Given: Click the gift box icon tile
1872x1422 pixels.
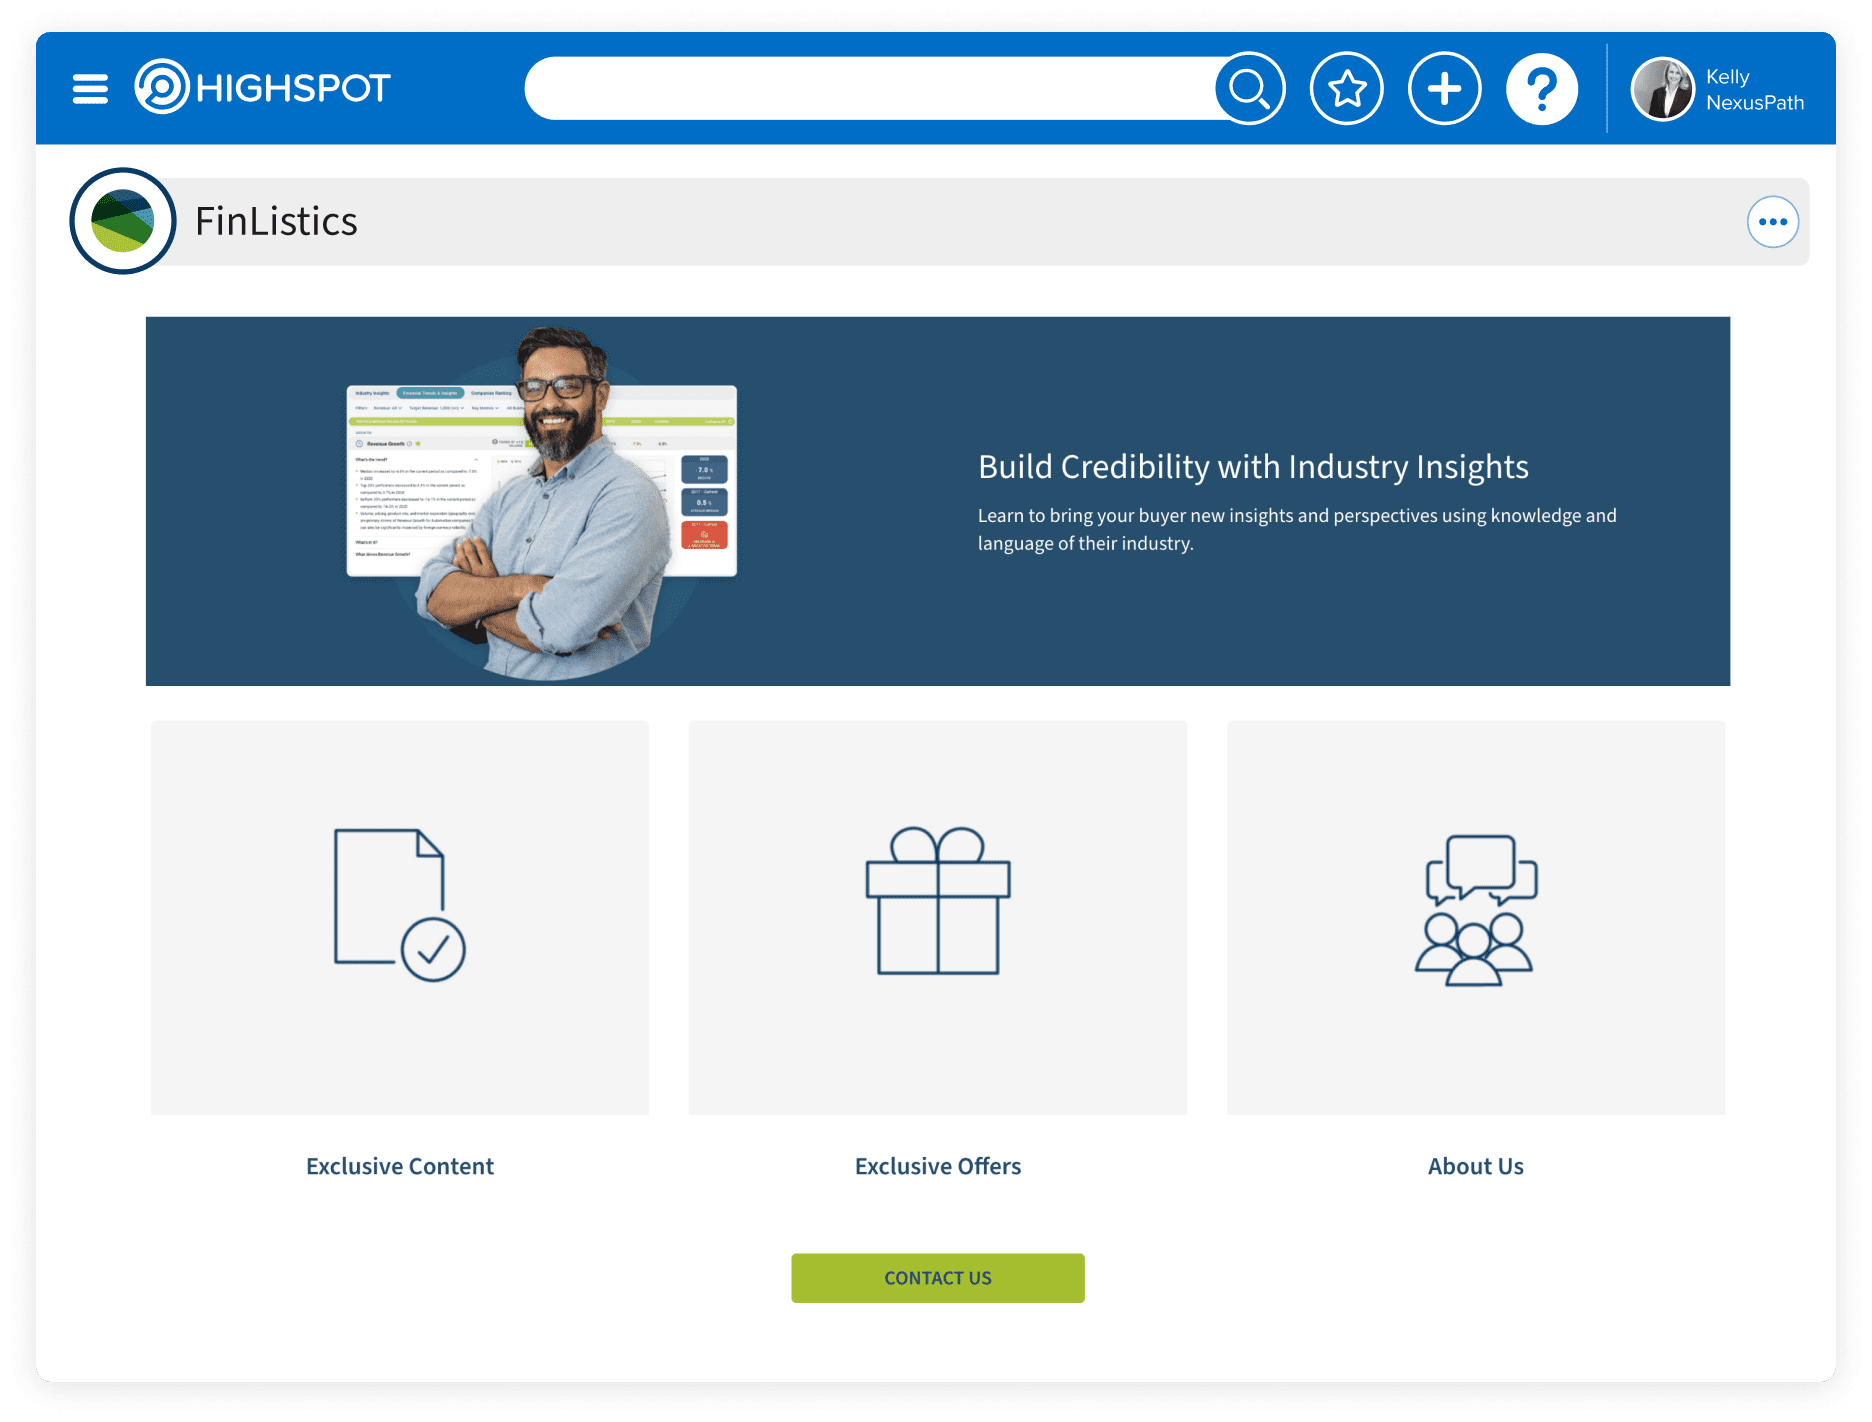Looking at the screenshot, I should pyautogui.click(x=937, y=916).
